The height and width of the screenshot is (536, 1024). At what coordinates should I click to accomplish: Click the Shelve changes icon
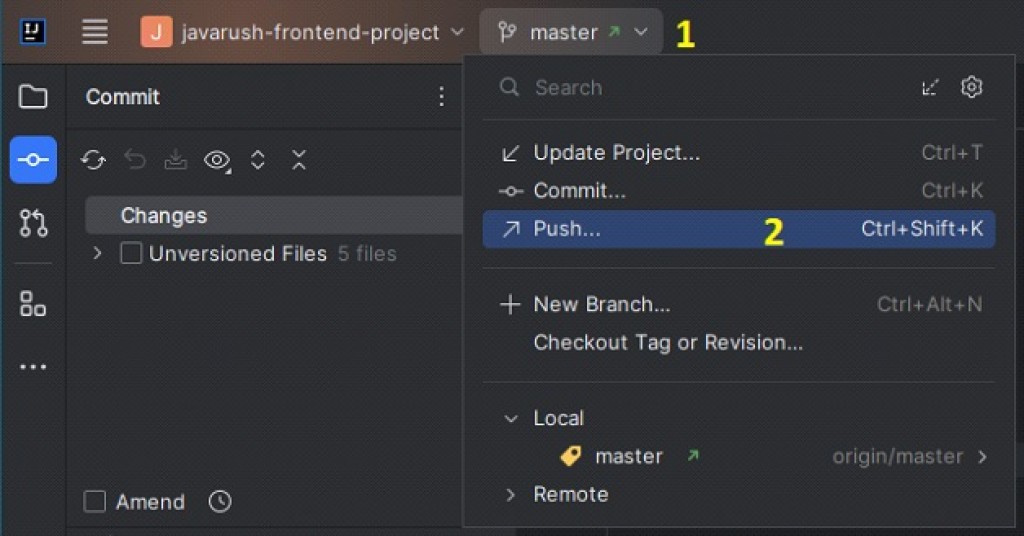pyautogui.click(x=176, y=160)
